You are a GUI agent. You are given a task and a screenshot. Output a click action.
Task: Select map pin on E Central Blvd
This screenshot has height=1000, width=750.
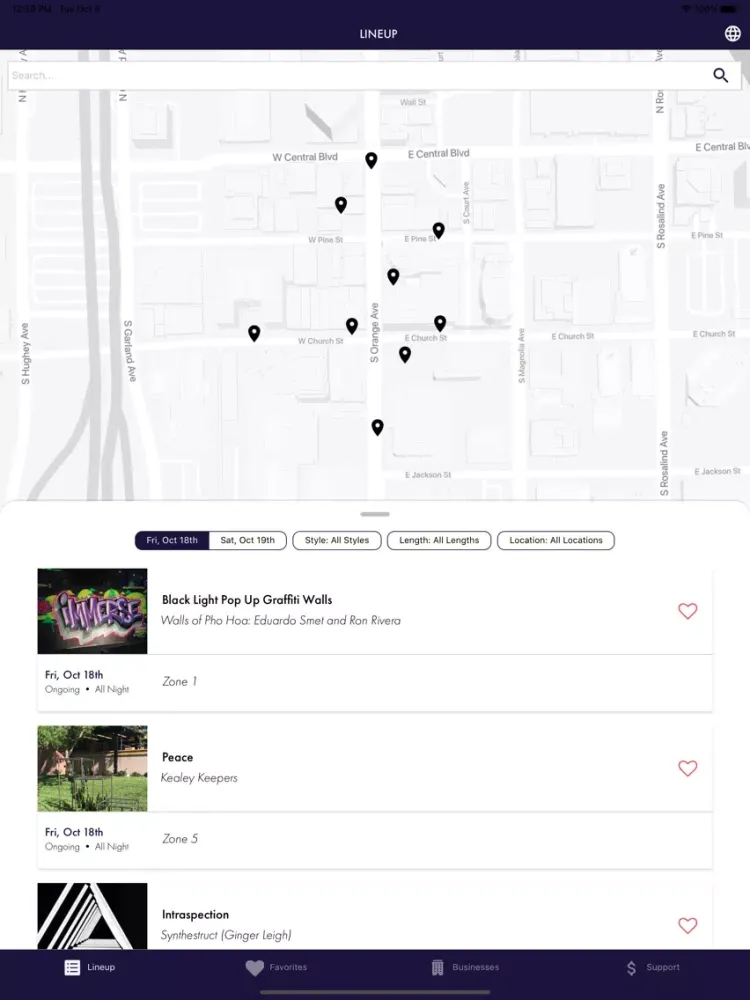point(371,160)
